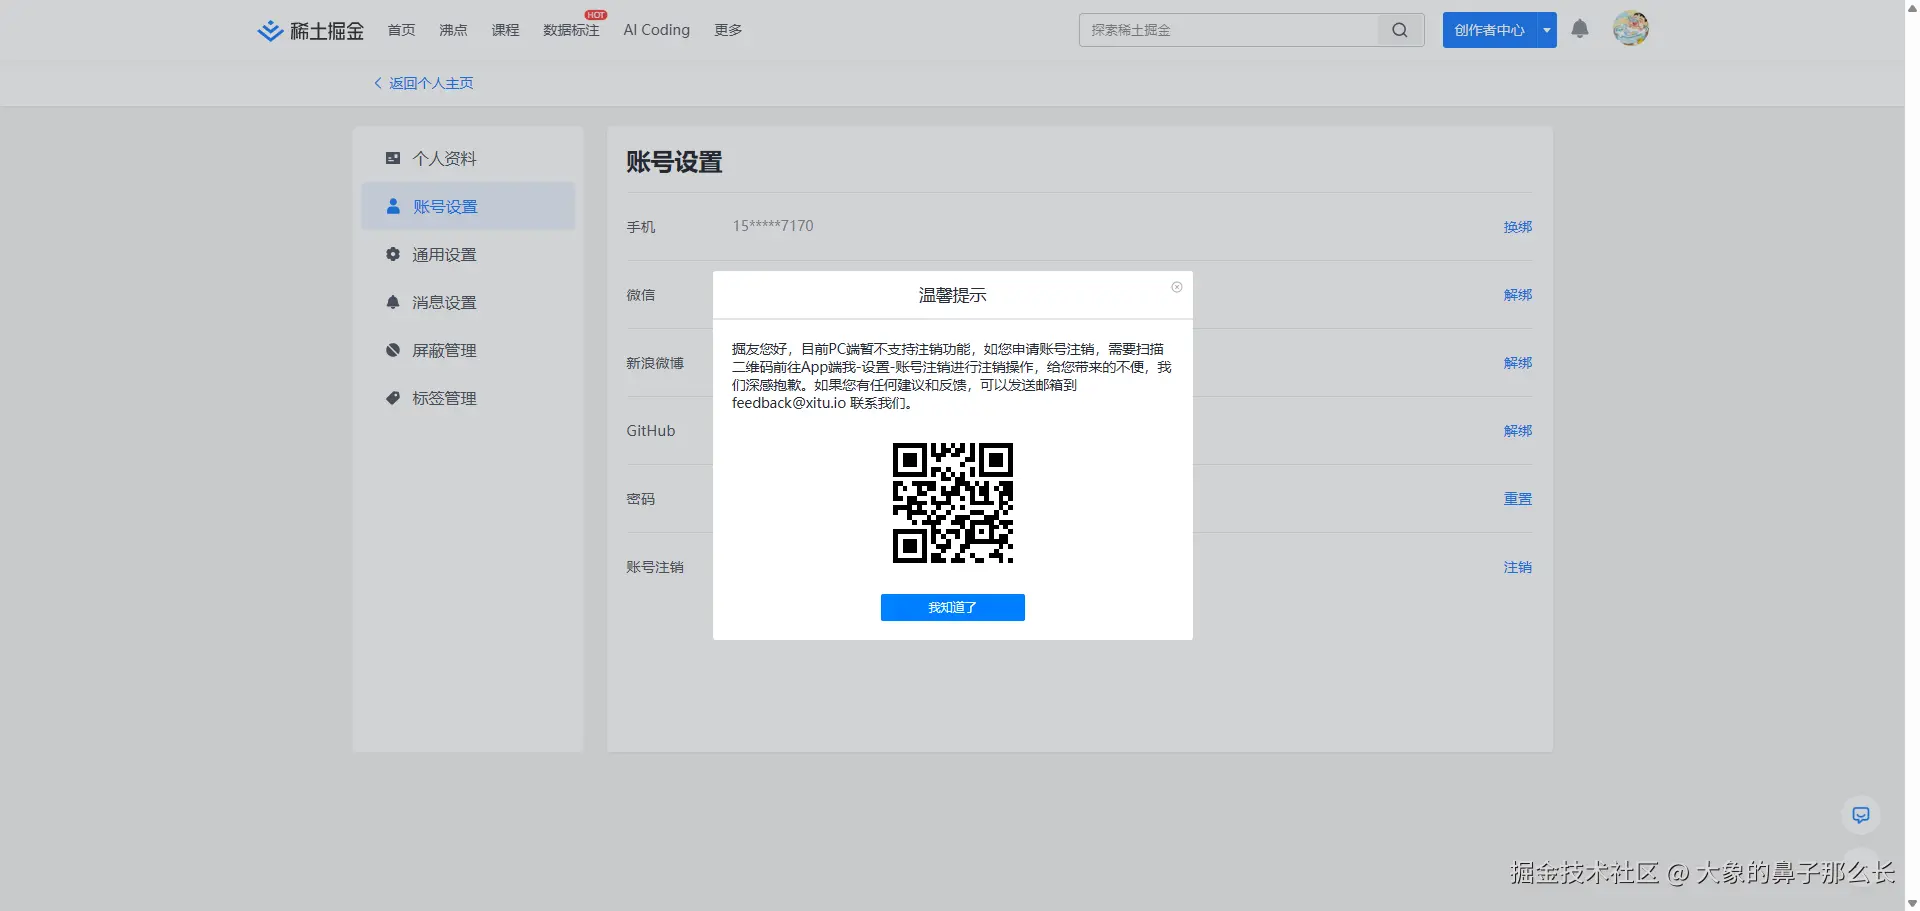Click the 探索稀土掘金 search input field

pyautogui.click(x=1230, y=29)
